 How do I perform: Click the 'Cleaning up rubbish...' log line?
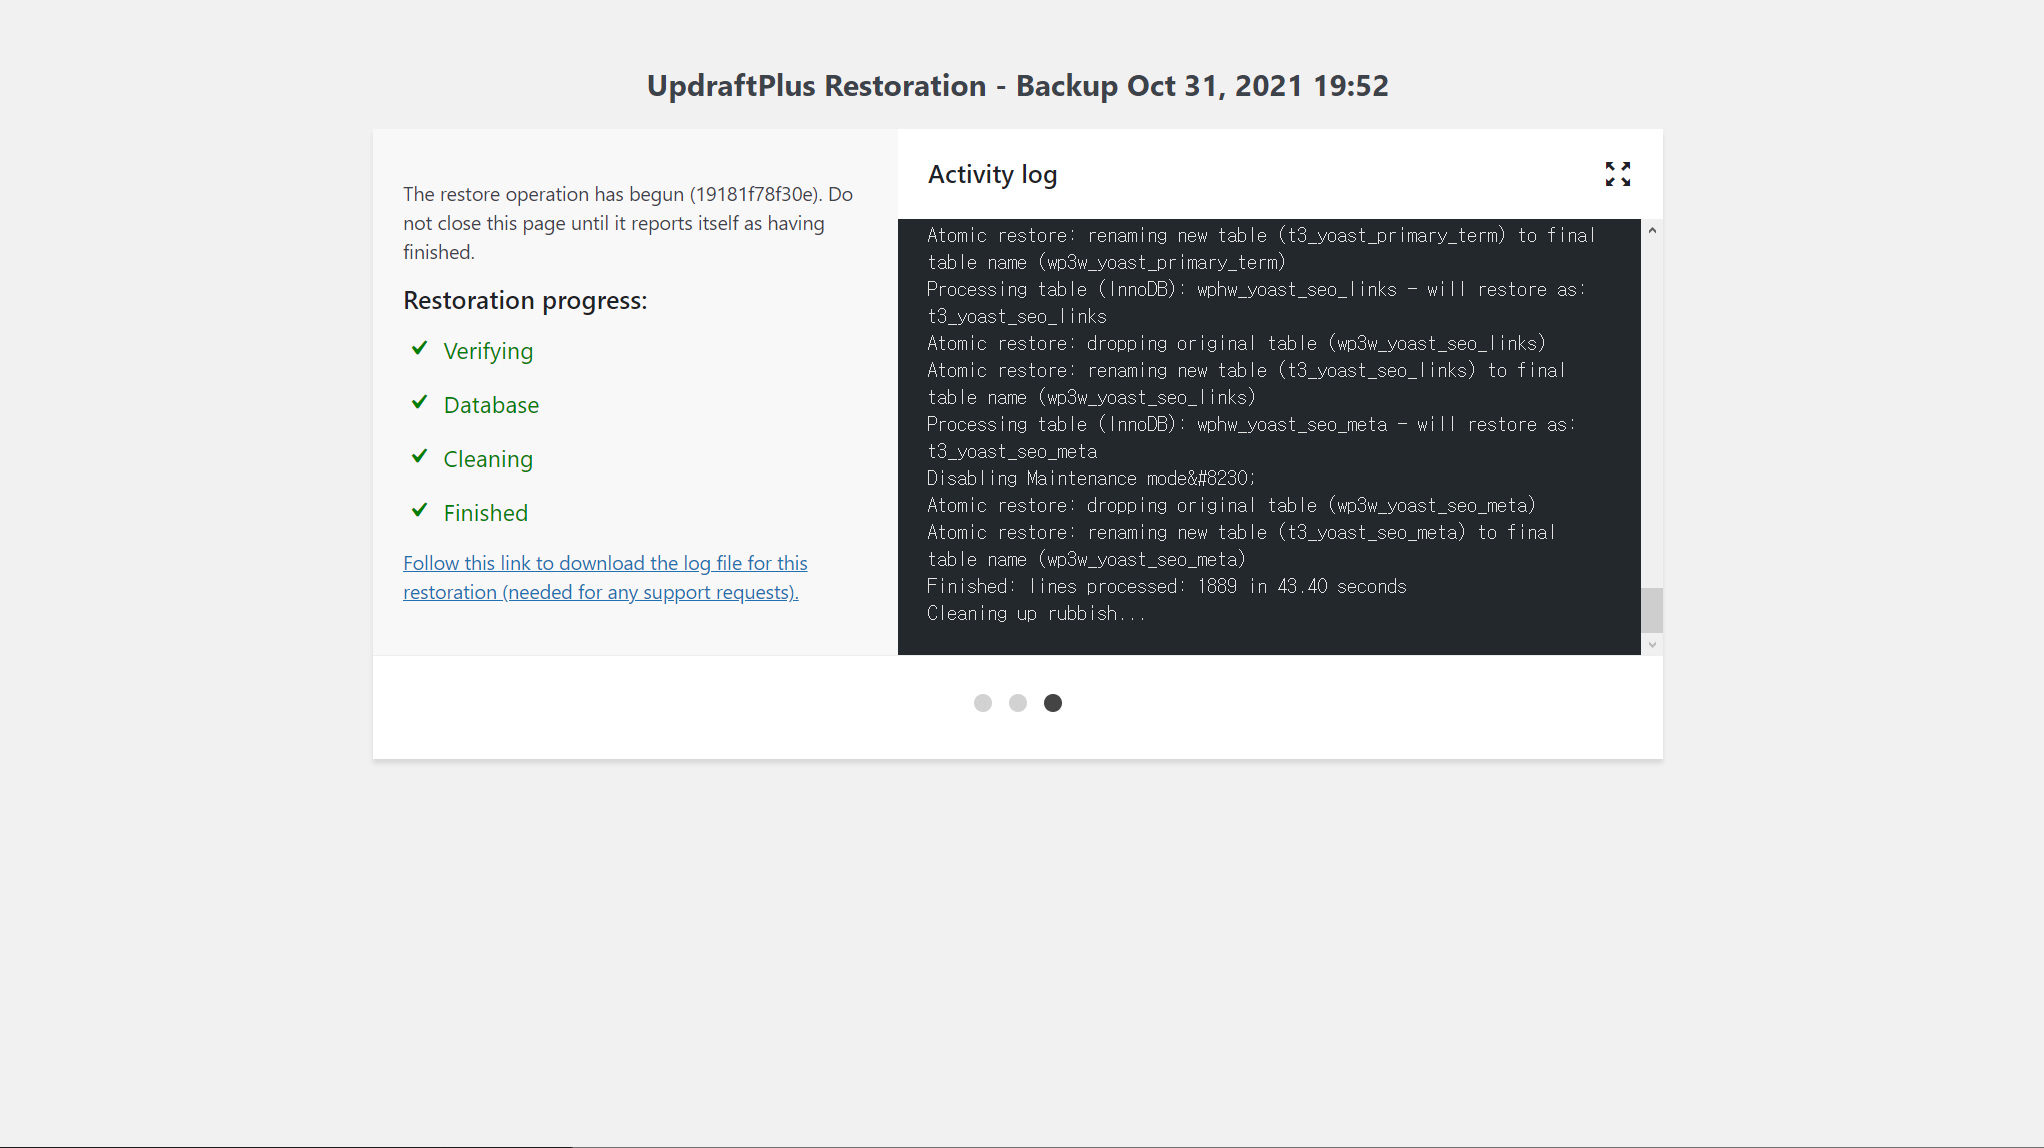1035,613
